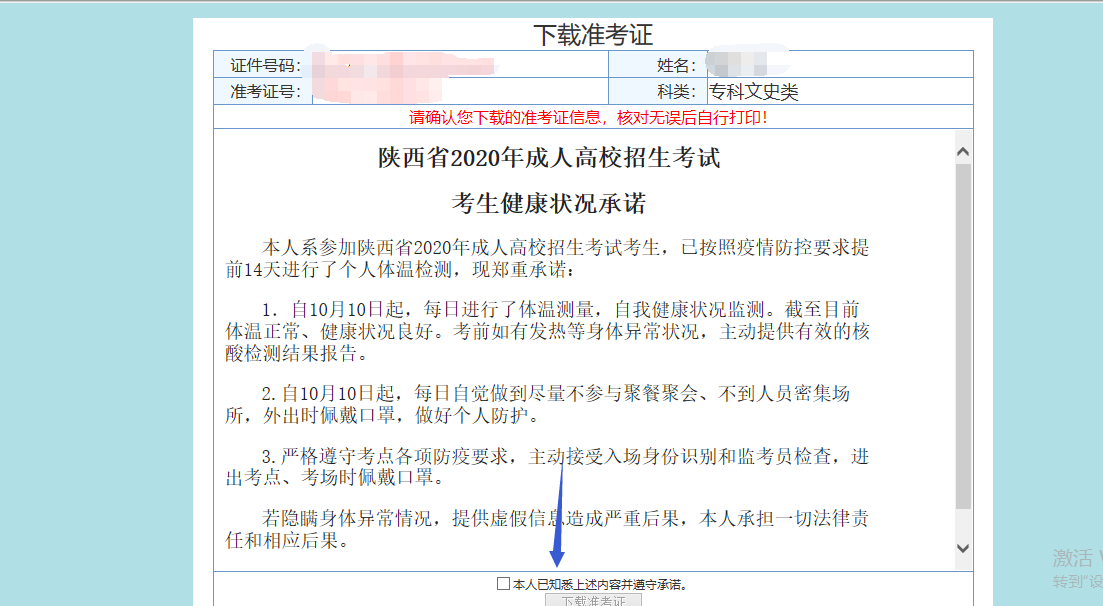The image size is (1103, 606).
Task: Click the blurred 证件号码 value field
Action: pyautogui.click(x=400, y=66)
